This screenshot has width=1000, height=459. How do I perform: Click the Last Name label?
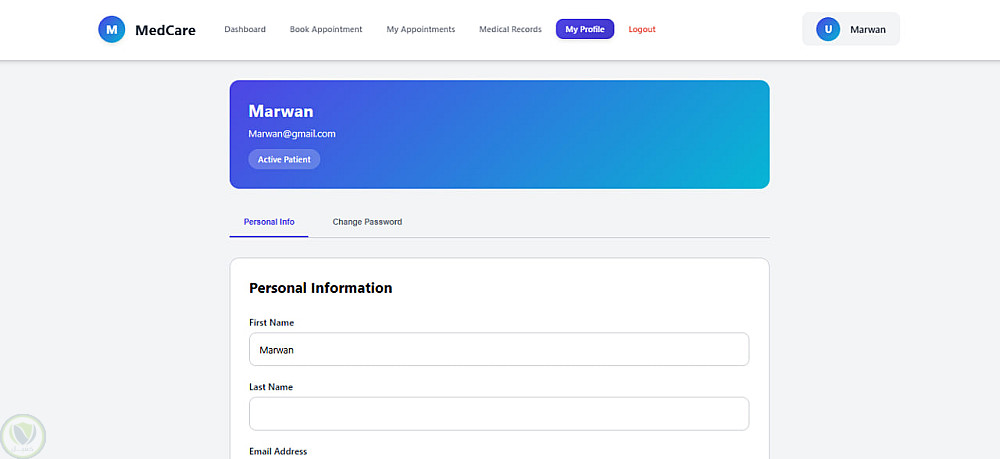coord(271,387)
